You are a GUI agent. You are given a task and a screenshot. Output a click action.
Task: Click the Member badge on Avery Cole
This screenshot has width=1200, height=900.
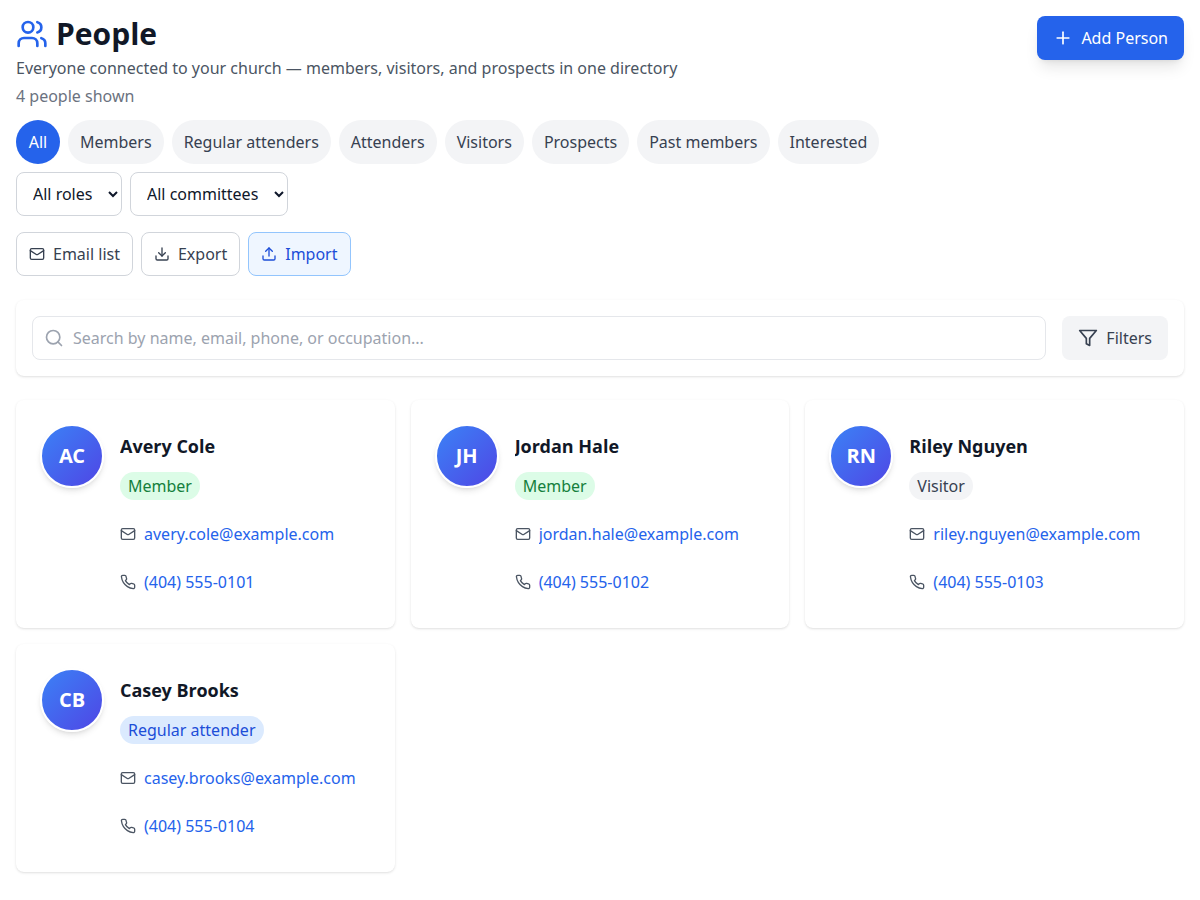click(x=160, y=486)
